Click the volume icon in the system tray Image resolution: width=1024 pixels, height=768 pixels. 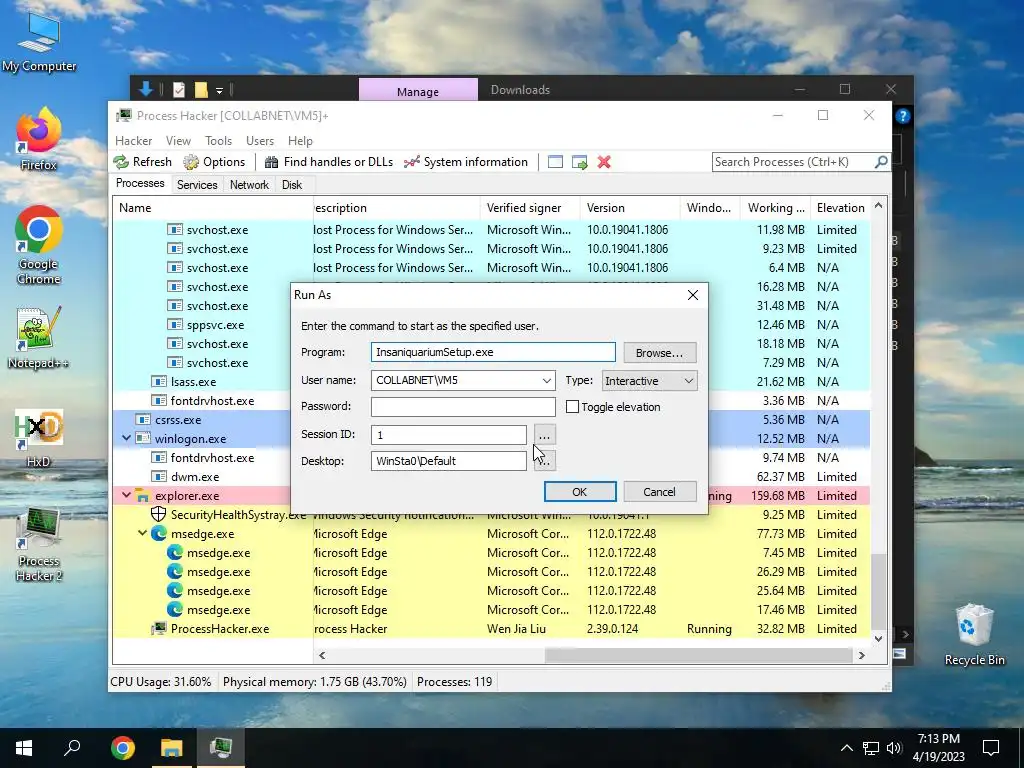pyautogui.click(x=894, y=748)
